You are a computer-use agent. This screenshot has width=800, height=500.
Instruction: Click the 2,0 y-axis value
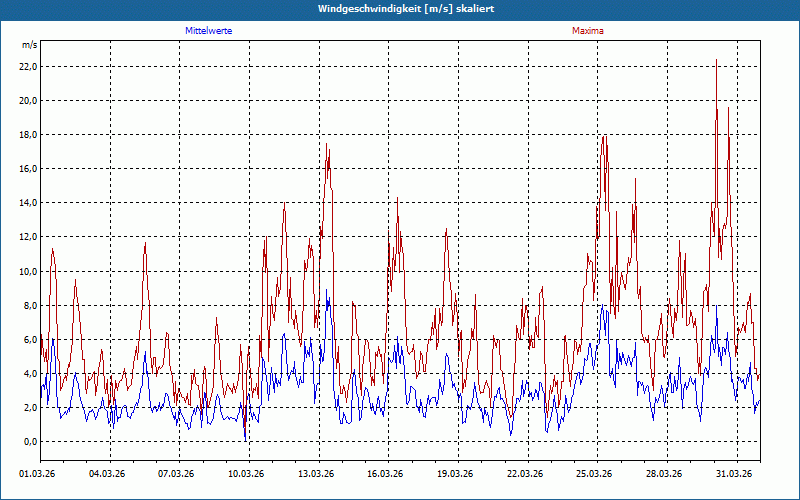[30, 408]
